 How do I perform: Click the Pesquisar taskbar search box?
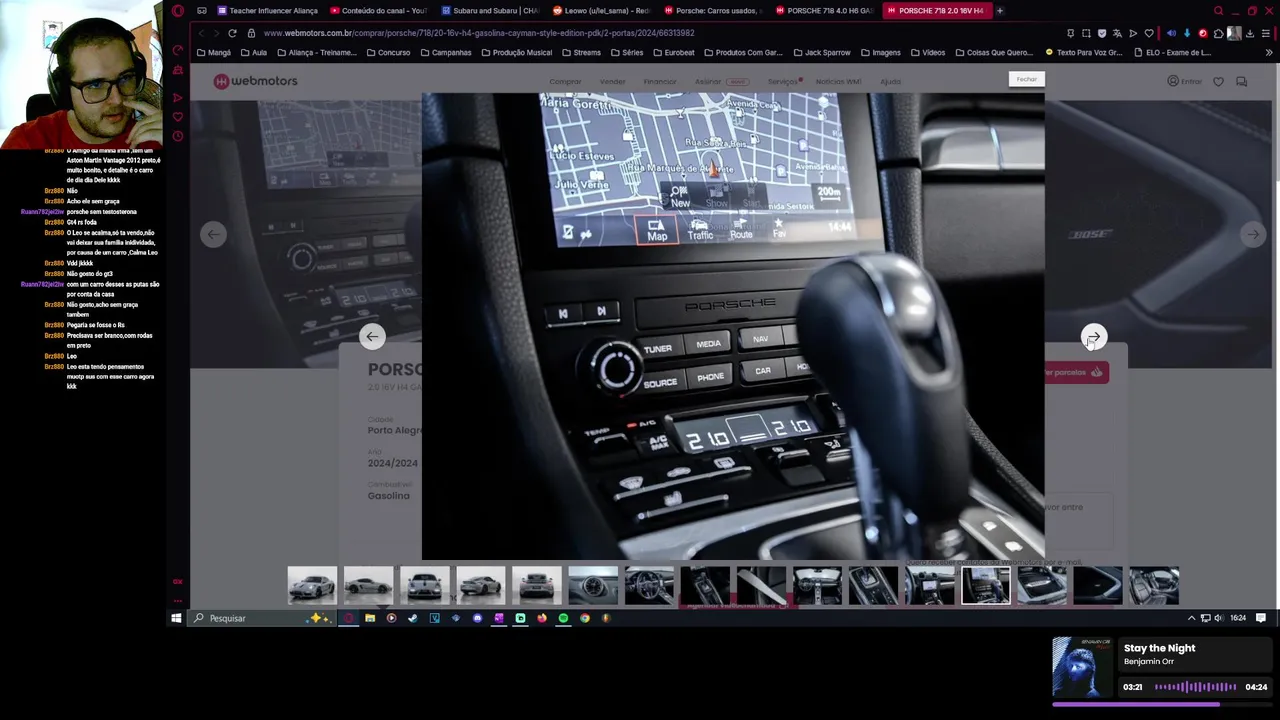pyautogui.click(x=262, y=618)
